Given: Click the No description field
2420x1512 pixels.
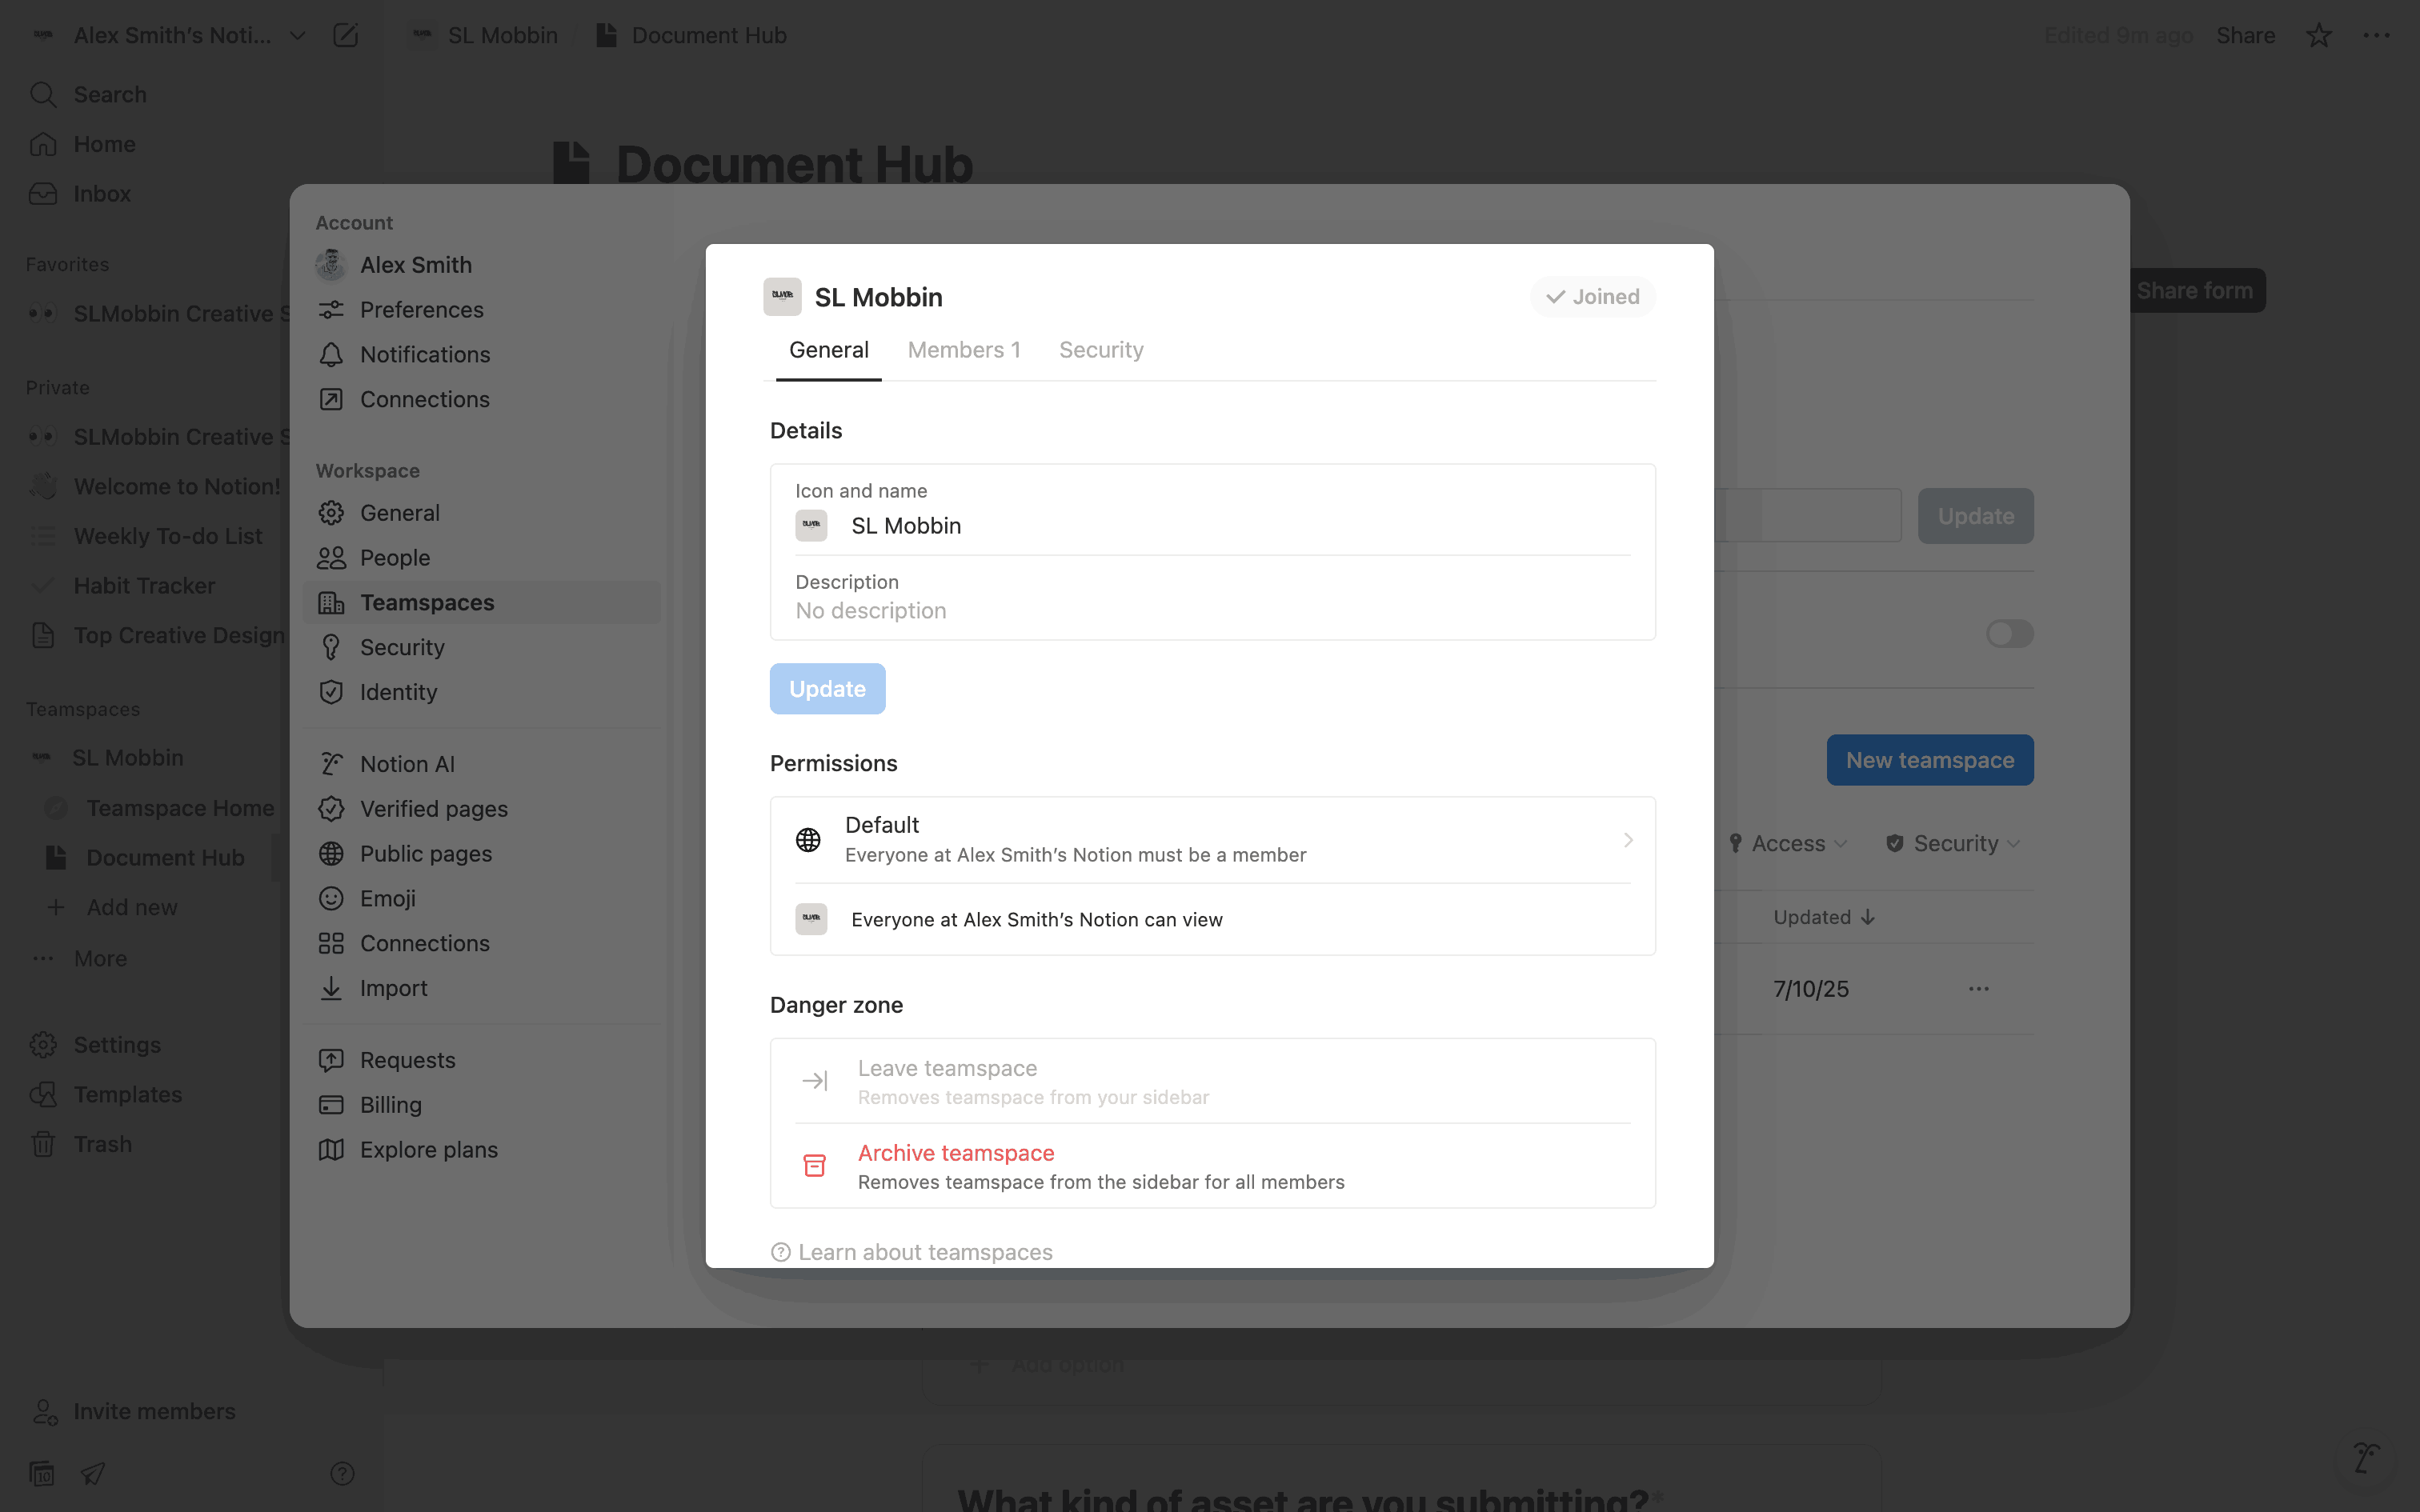Looking at the screenshot, I should 870,611.
